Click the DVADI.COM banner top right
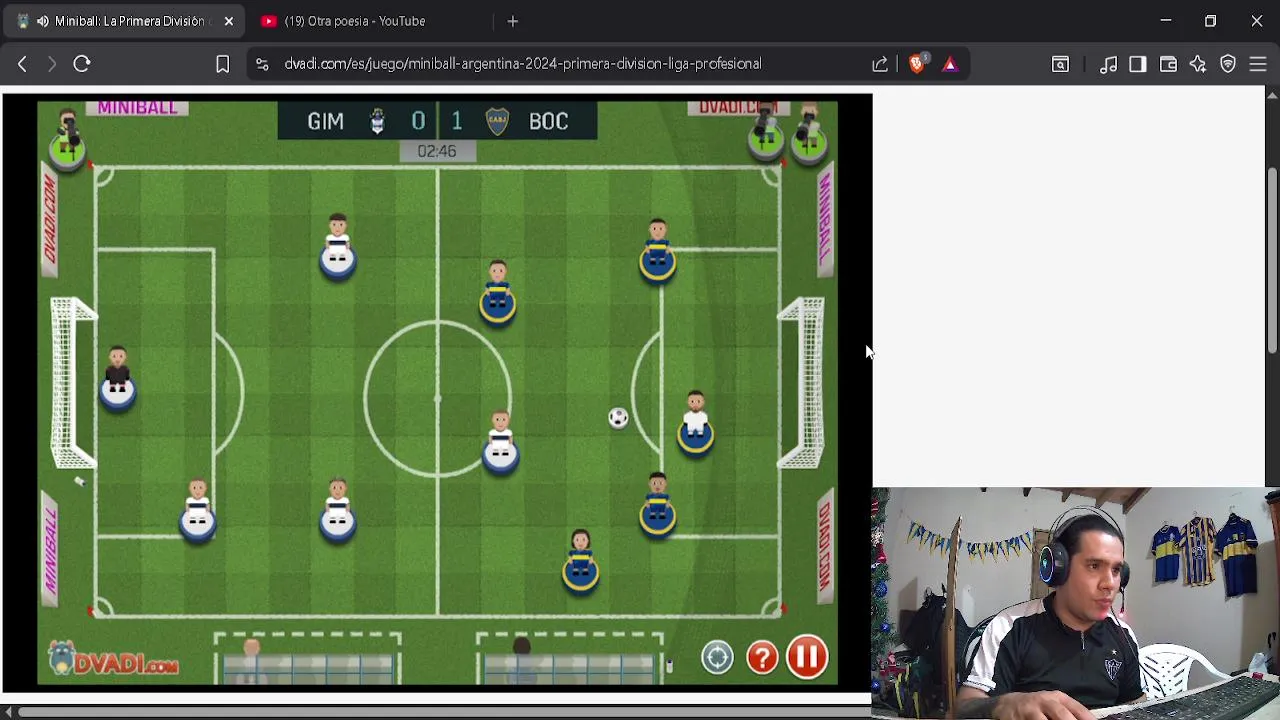Screen dimensions: 1280x720 (x=738, y=107)
